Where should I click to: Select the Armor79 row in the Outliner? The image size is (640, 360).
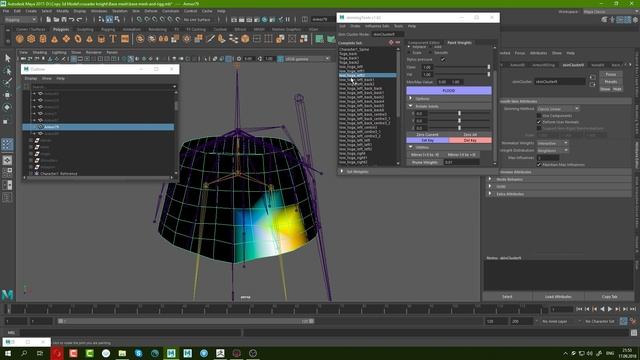[98, 127]
